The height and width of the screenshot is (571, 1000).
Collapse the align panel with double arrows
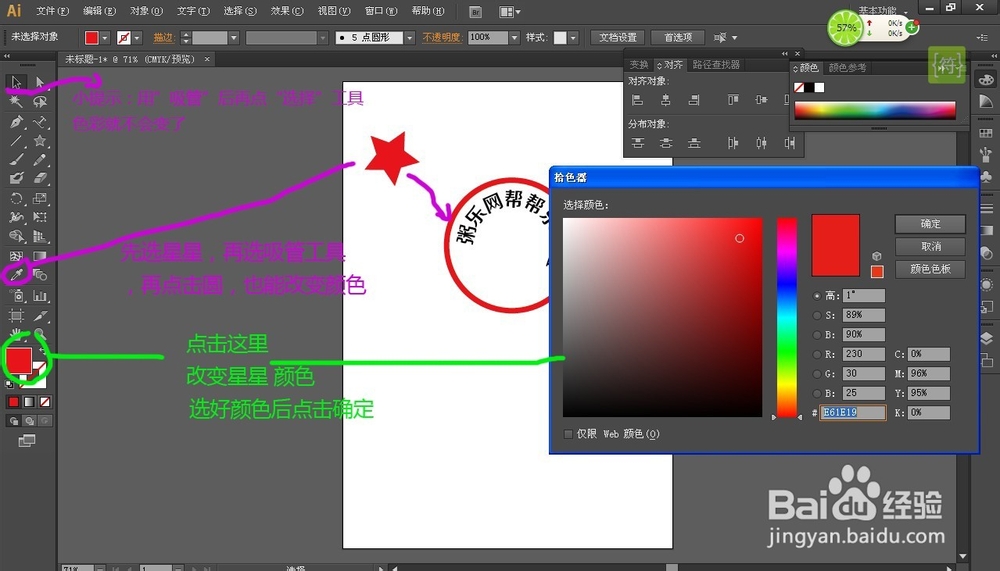[784, 54]
